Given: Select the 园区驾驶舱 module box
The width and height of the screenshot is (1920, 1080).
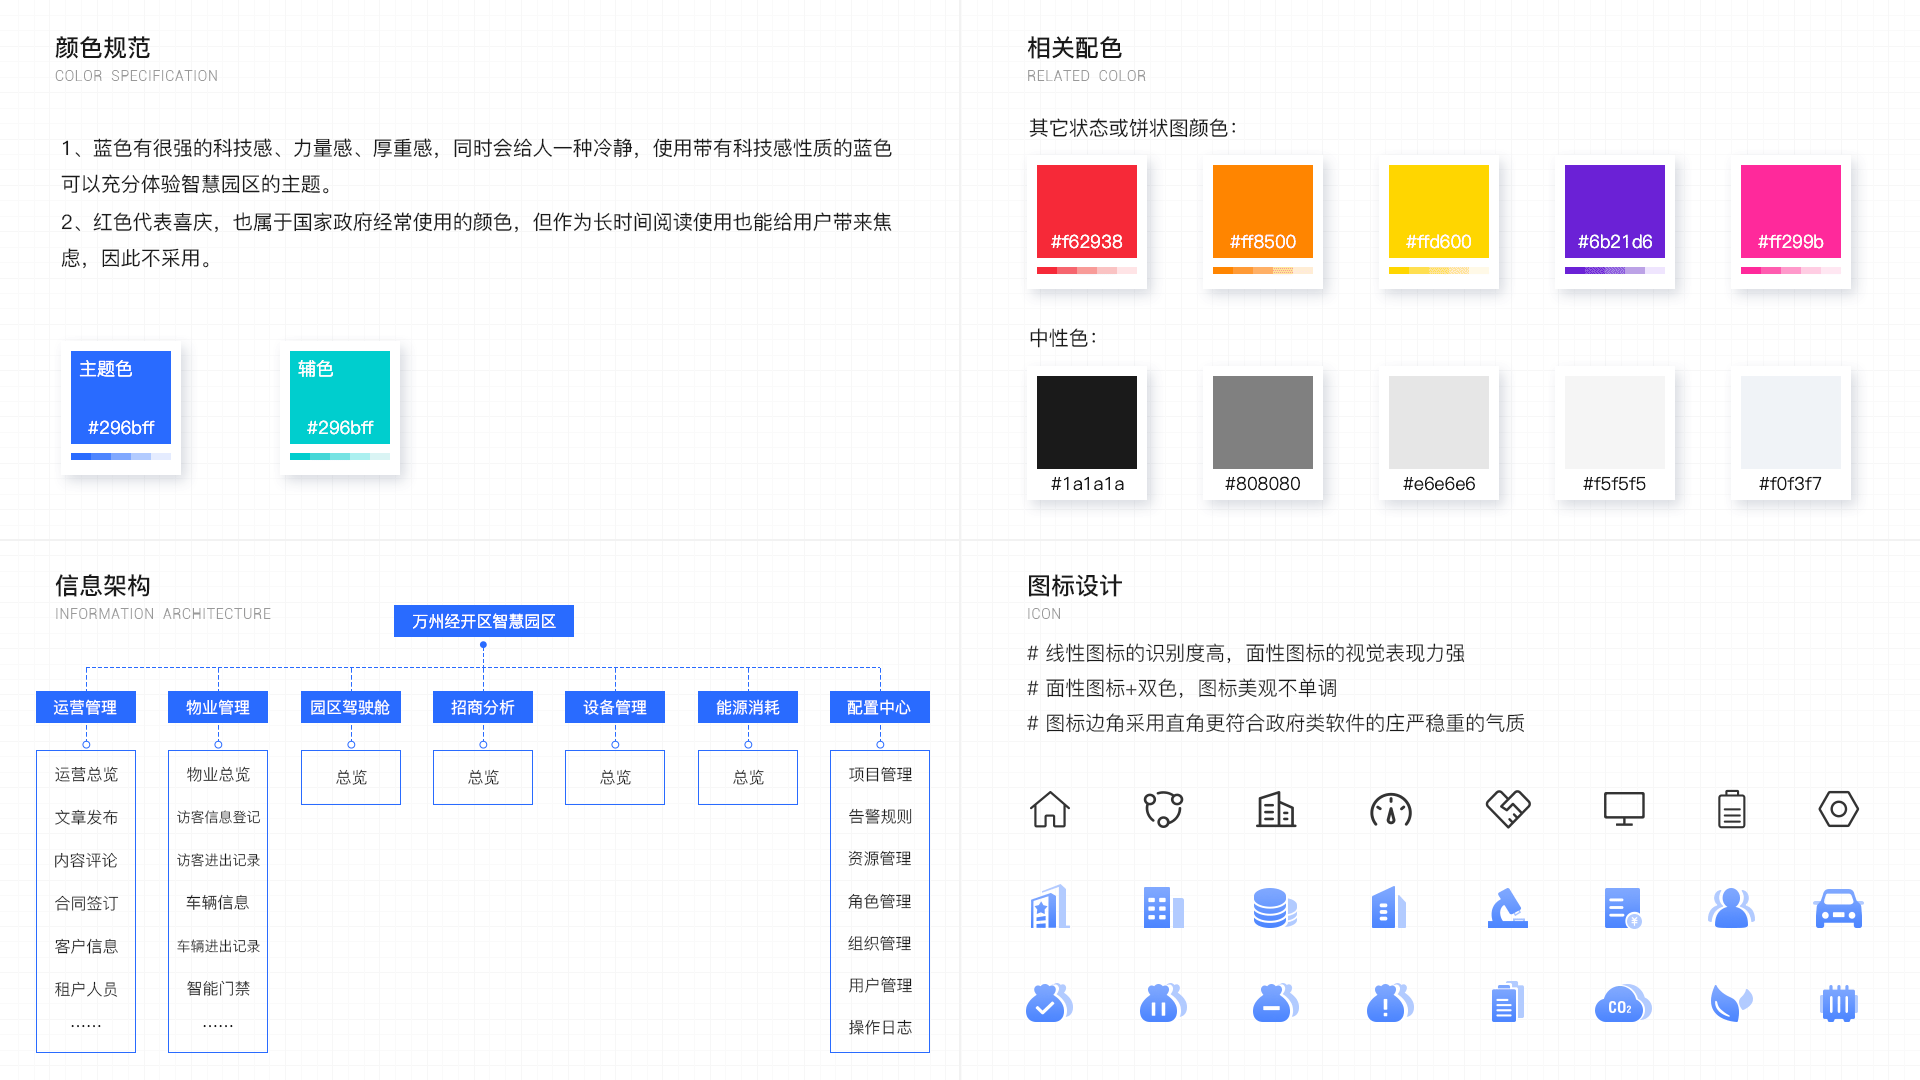Looking at the screenshot, I should [x=351, y=707].
